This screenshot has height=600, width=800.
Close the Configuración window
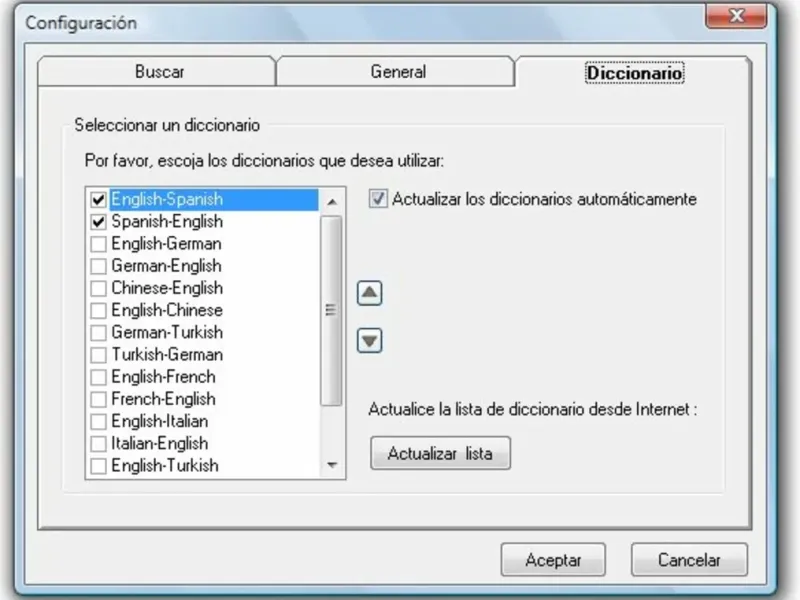(x=736, y=16)
